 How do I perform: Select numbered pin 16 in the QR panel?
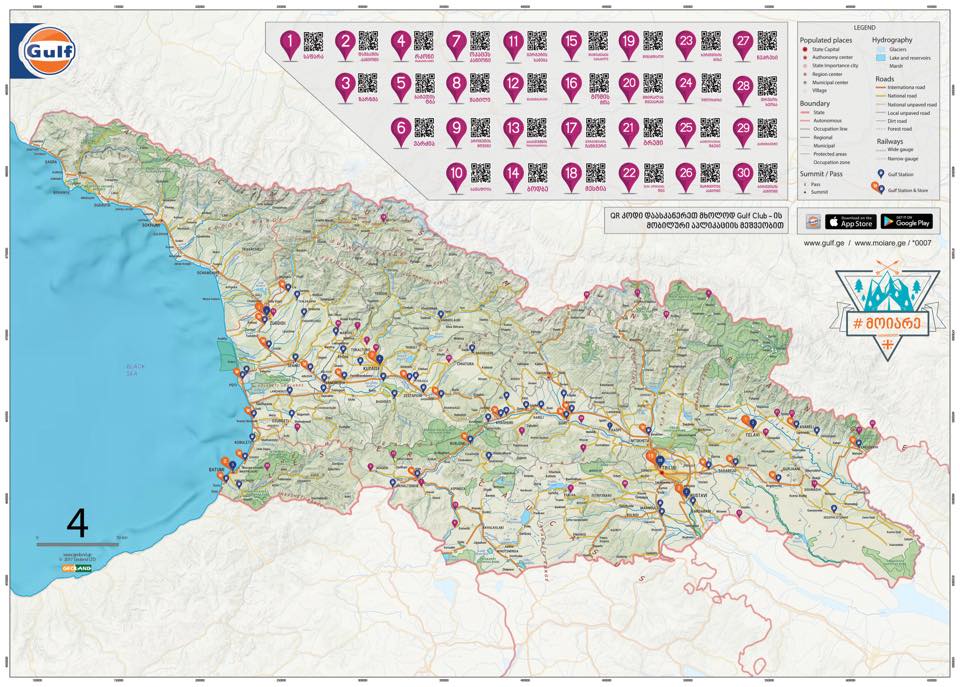click(571, 86)
